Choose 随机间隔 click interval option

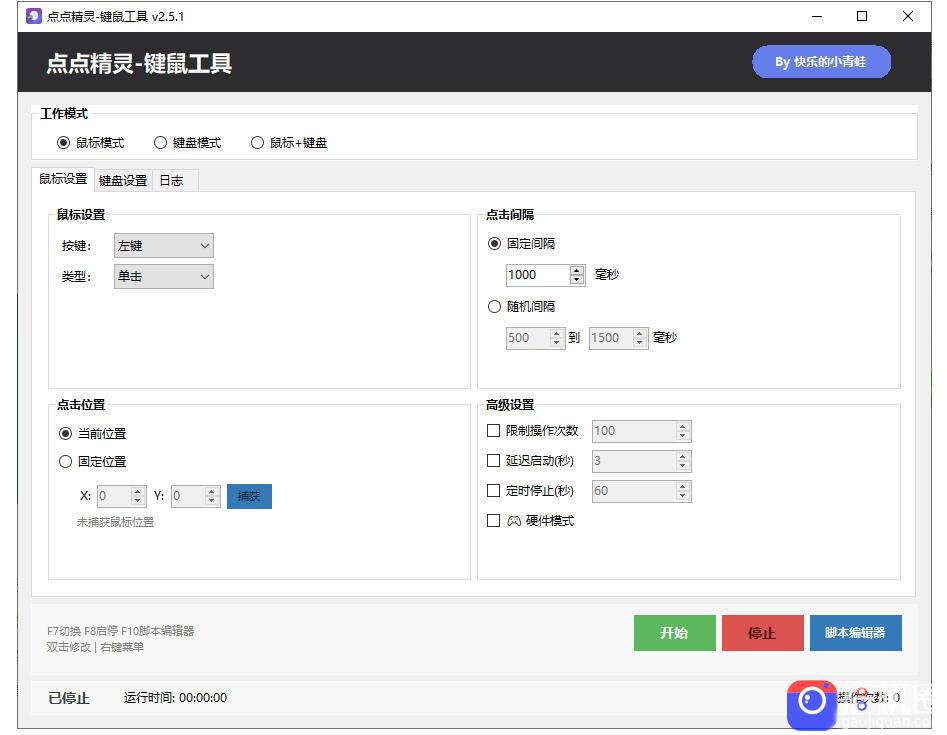click(521, 307)
